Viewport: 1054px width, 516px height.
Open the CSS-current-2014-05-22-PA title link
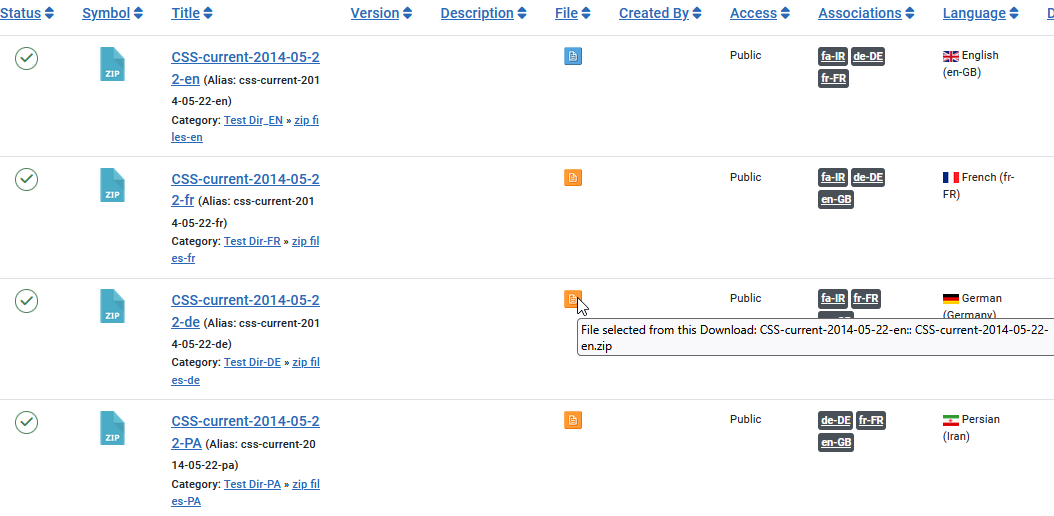click(245, 432)
